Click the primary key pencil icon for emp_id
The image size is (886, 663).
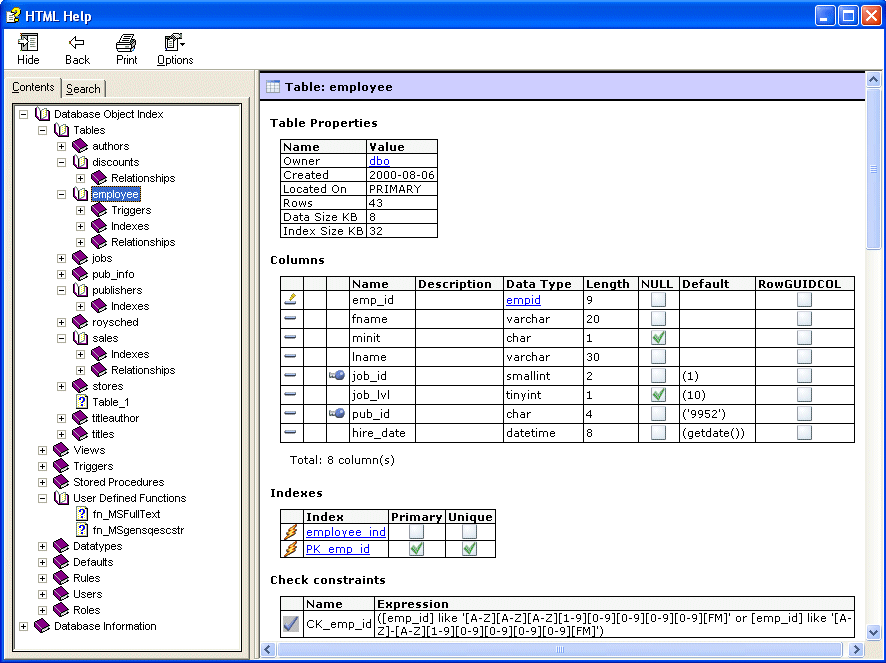coord(291,299)
